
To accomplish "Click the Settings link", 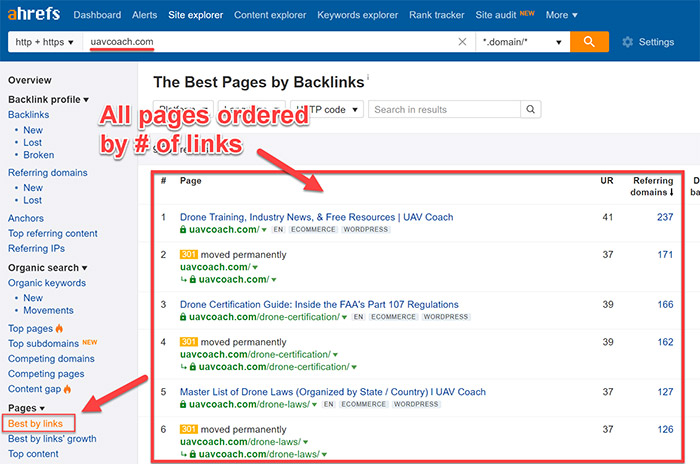I will (656, 42).
